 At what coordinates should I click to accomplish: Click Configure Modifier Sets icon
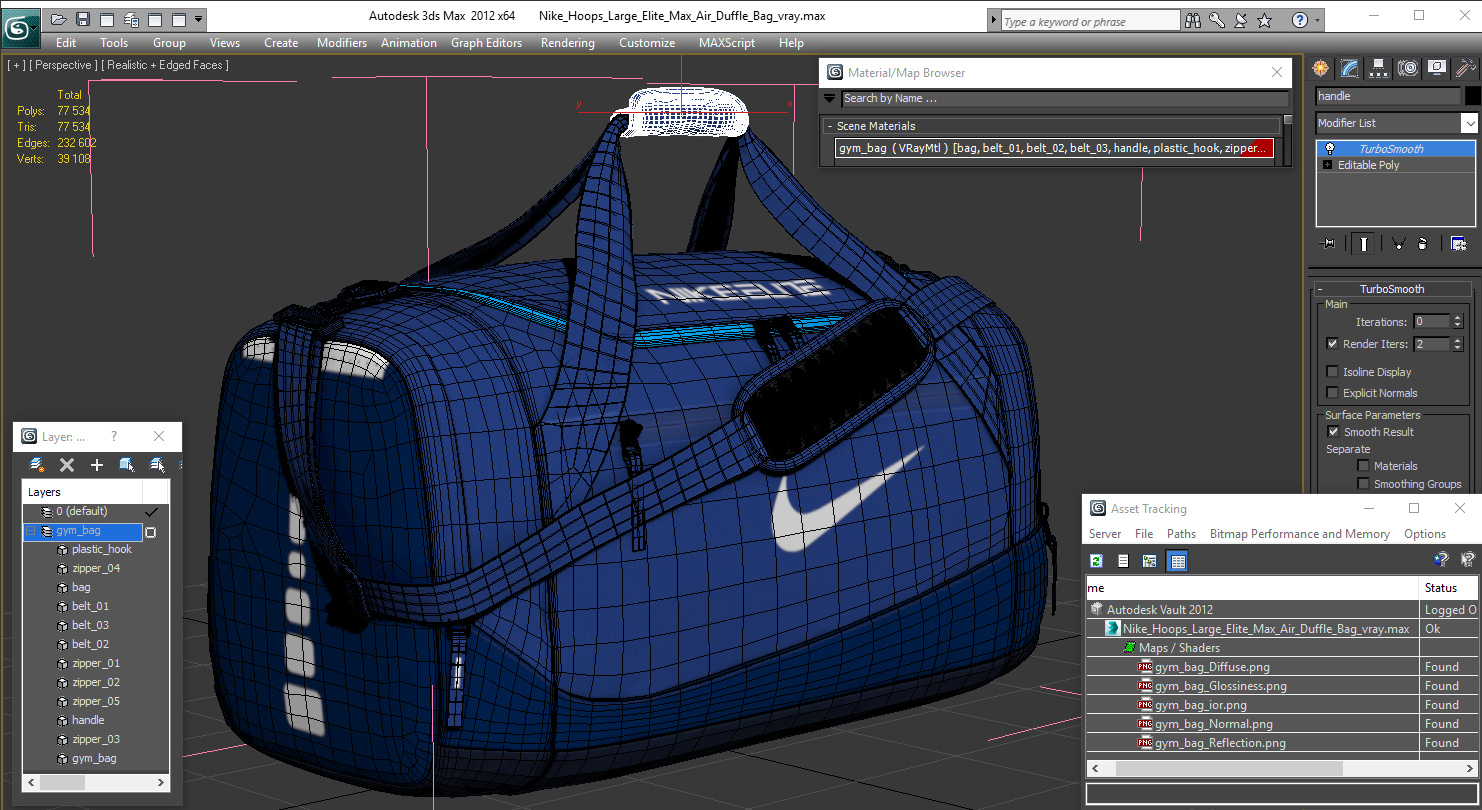coord(1458,243)
